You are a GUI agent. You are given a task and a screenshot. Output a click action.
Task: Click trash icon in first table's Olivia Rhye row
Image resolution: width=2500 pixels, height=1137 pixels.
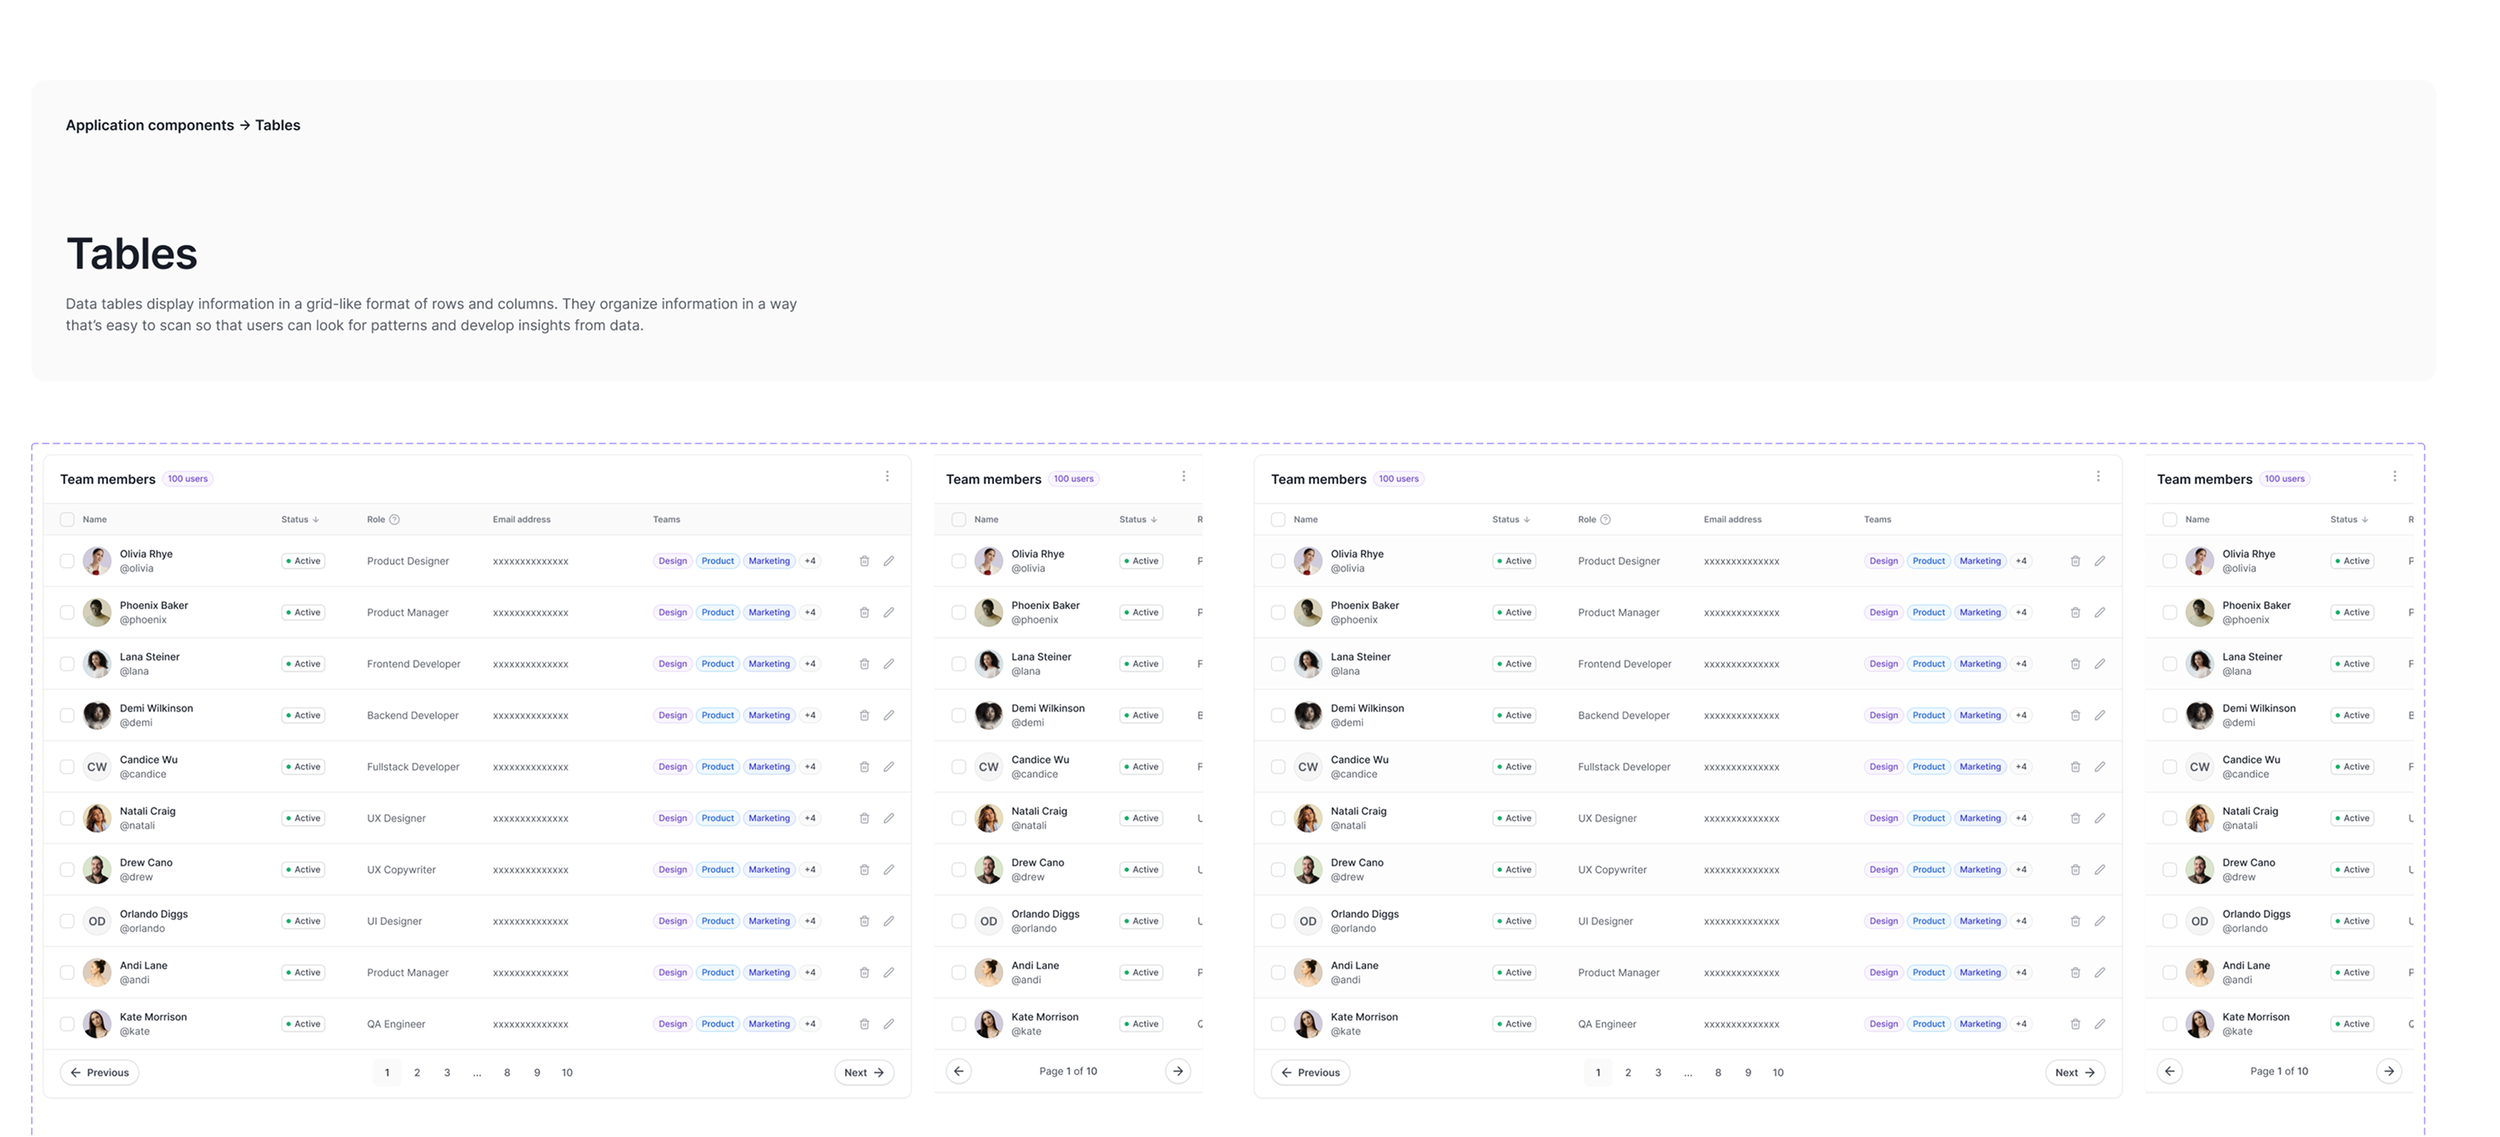[864, 561]
